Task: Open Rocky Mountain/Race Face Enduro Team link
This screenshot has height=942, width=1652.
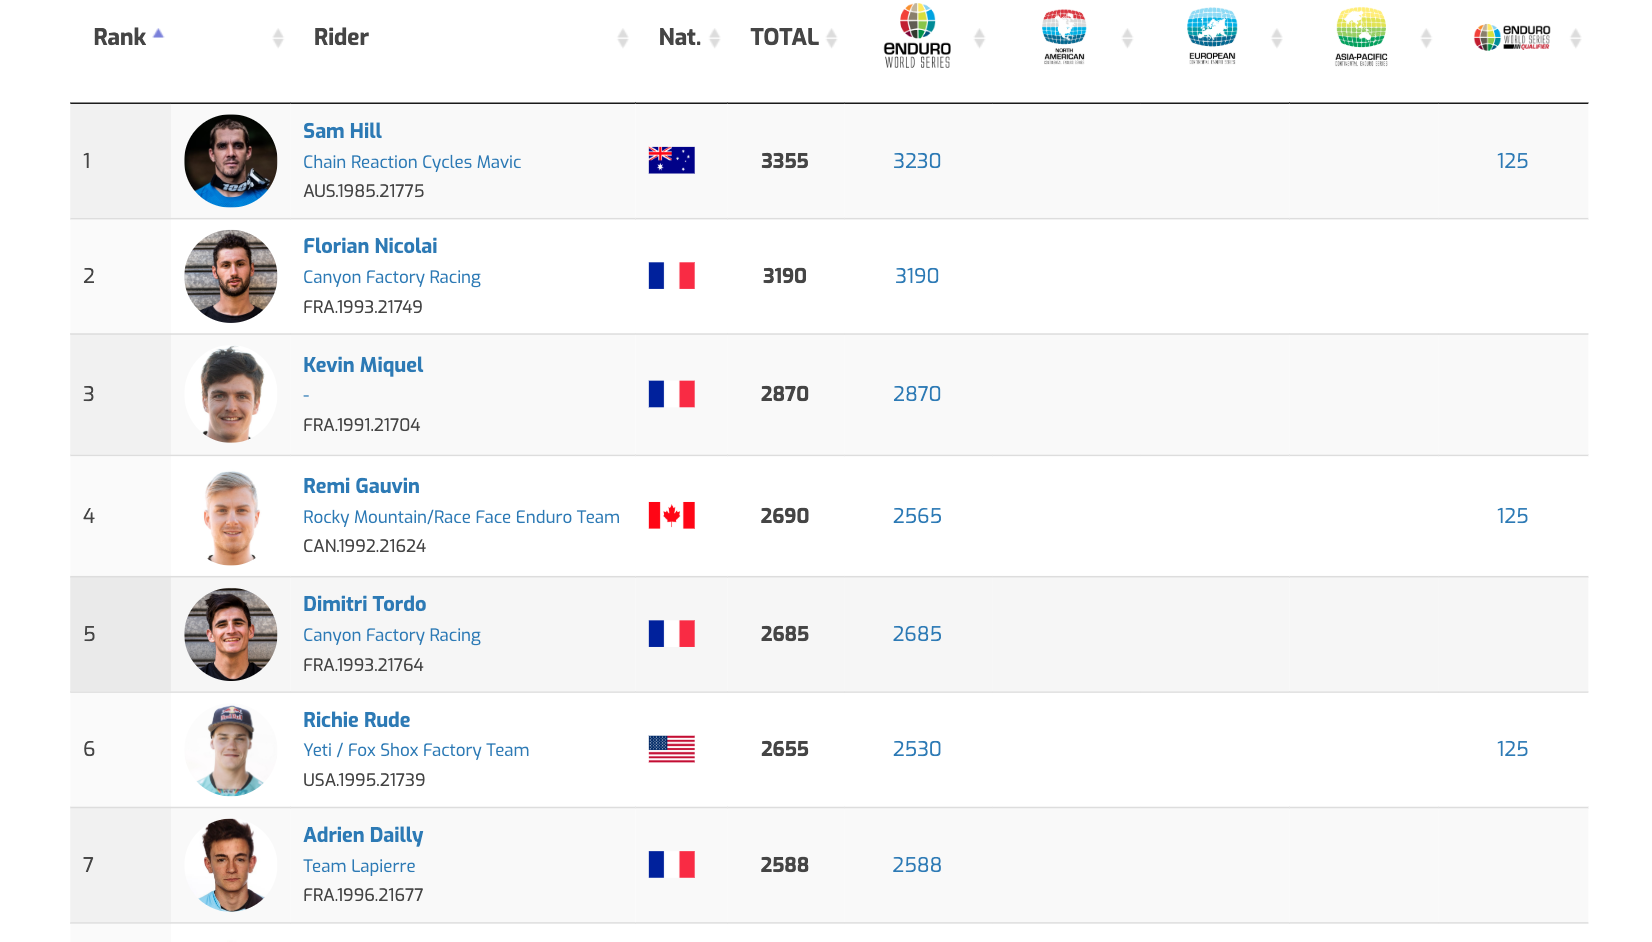Action: click(461, 517)
